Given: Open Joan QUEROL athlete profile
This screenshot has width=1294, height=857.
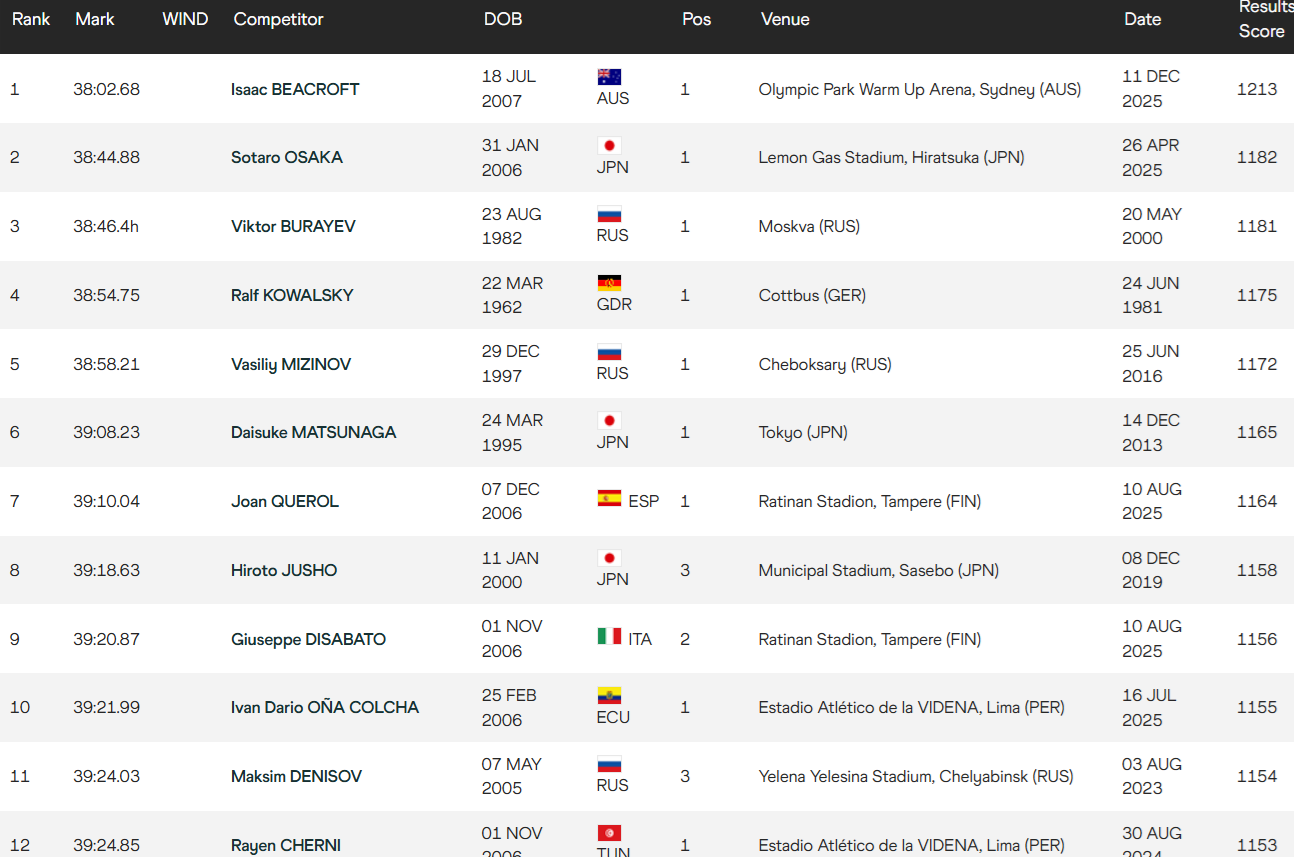Looking at the screenshot, I should pos(285,502).
